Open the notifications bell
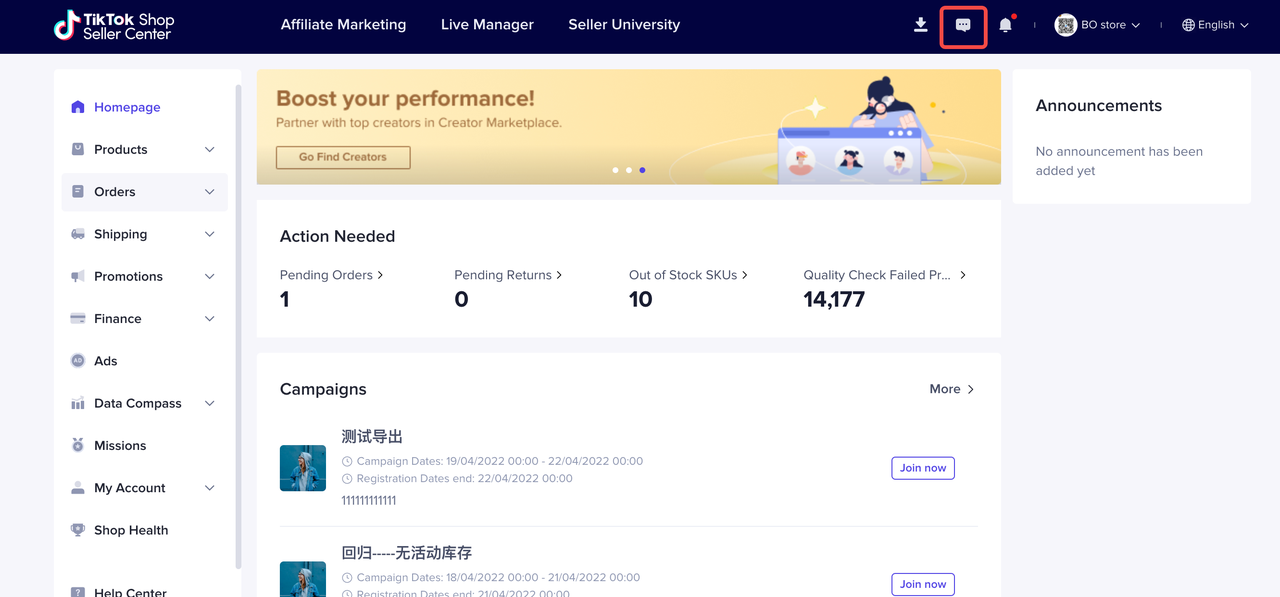 (1005, 25)
